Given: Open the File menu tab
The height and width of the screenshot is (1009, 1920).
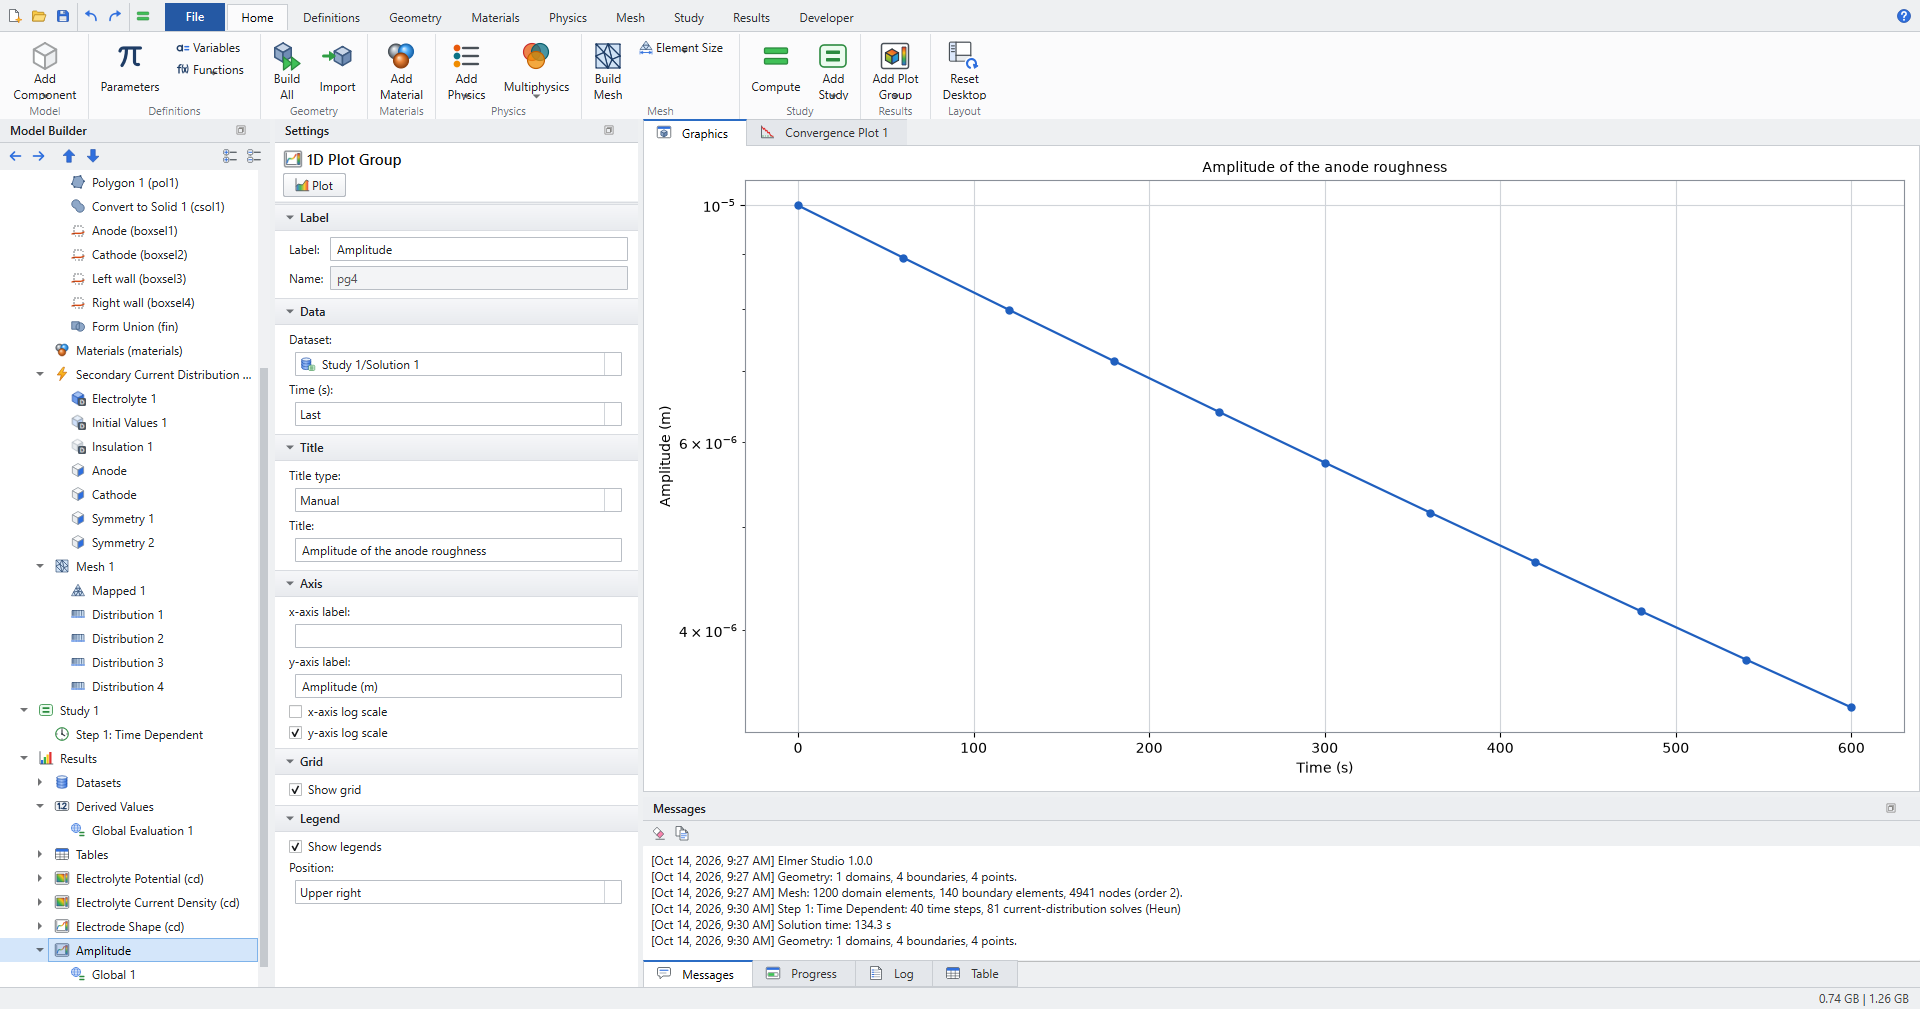Looking at the screenshot, I should [195, 17].
